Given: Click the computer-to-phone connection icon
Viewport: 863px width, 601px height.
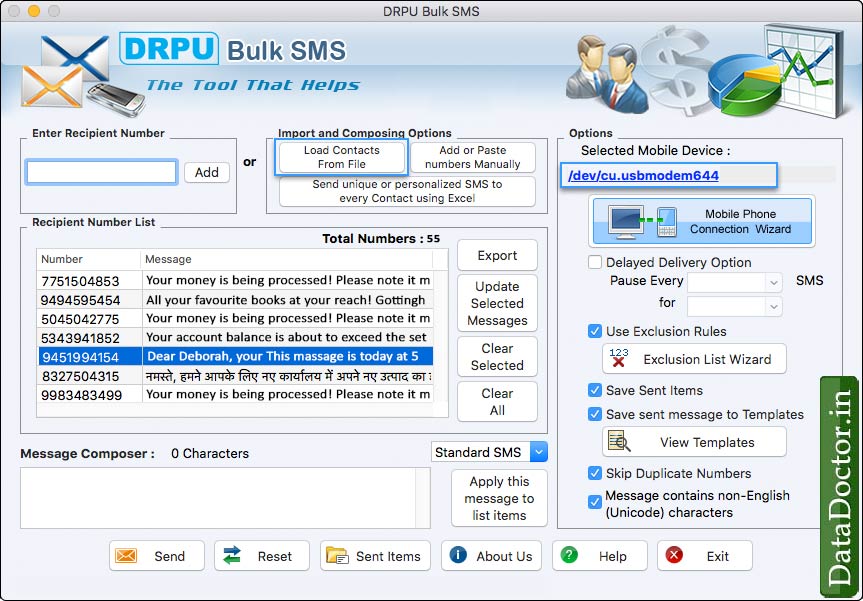Looking at the screenshot, I should 643,222.
